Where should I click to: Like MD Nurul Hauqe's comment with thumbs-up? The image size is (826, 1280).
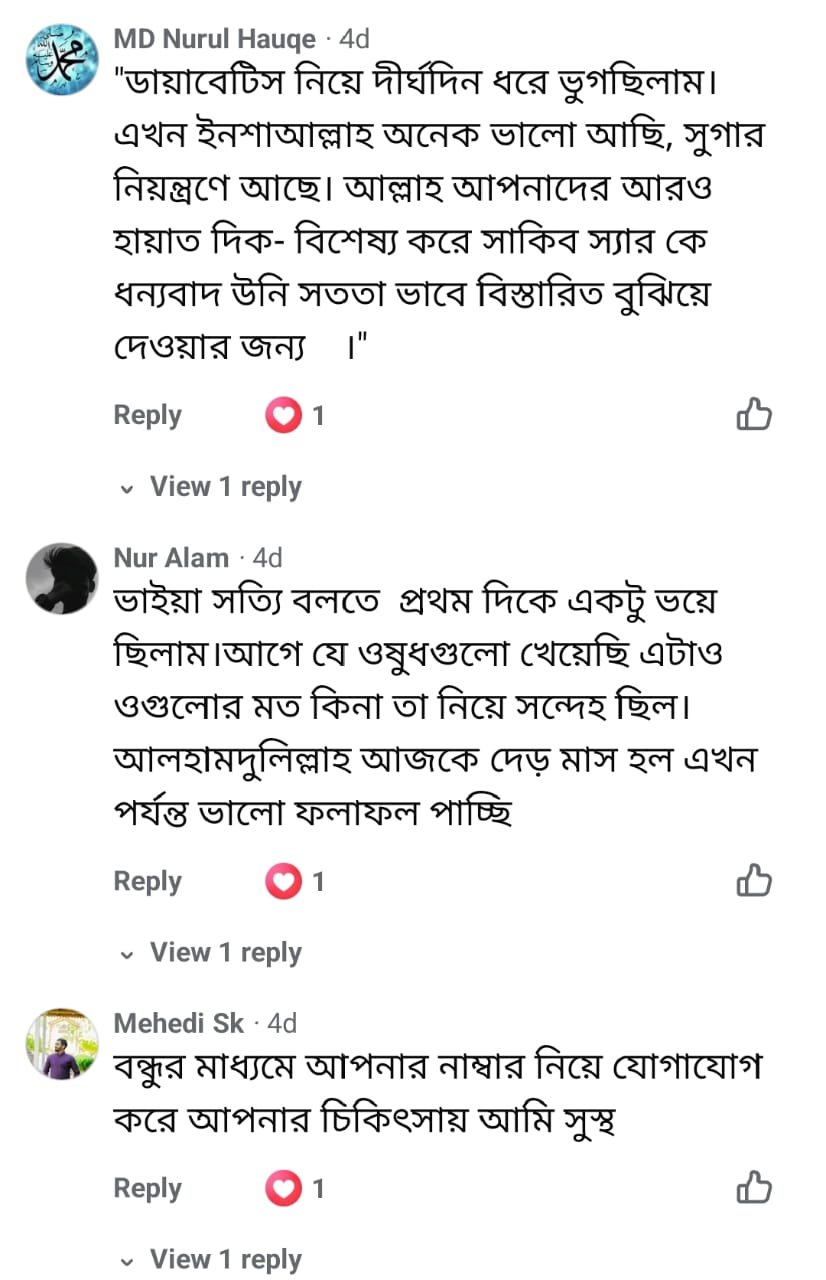754,414
